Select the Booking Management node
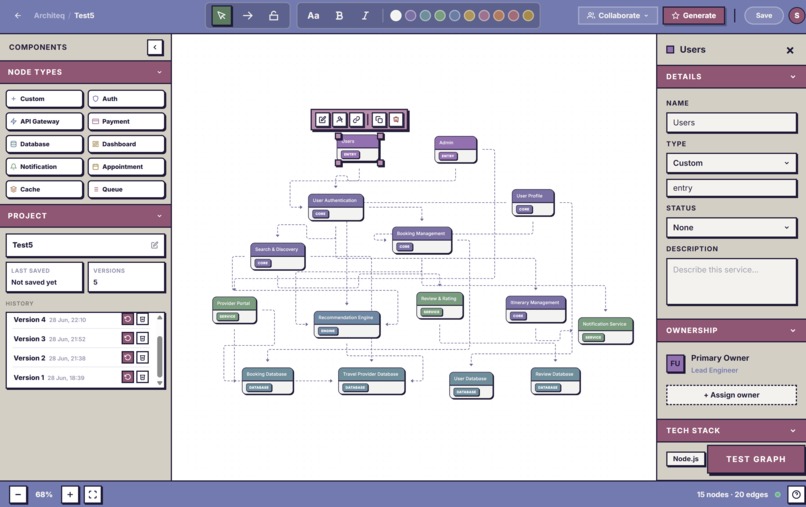Viewport: 806px width, 507px height. point(422,240)
